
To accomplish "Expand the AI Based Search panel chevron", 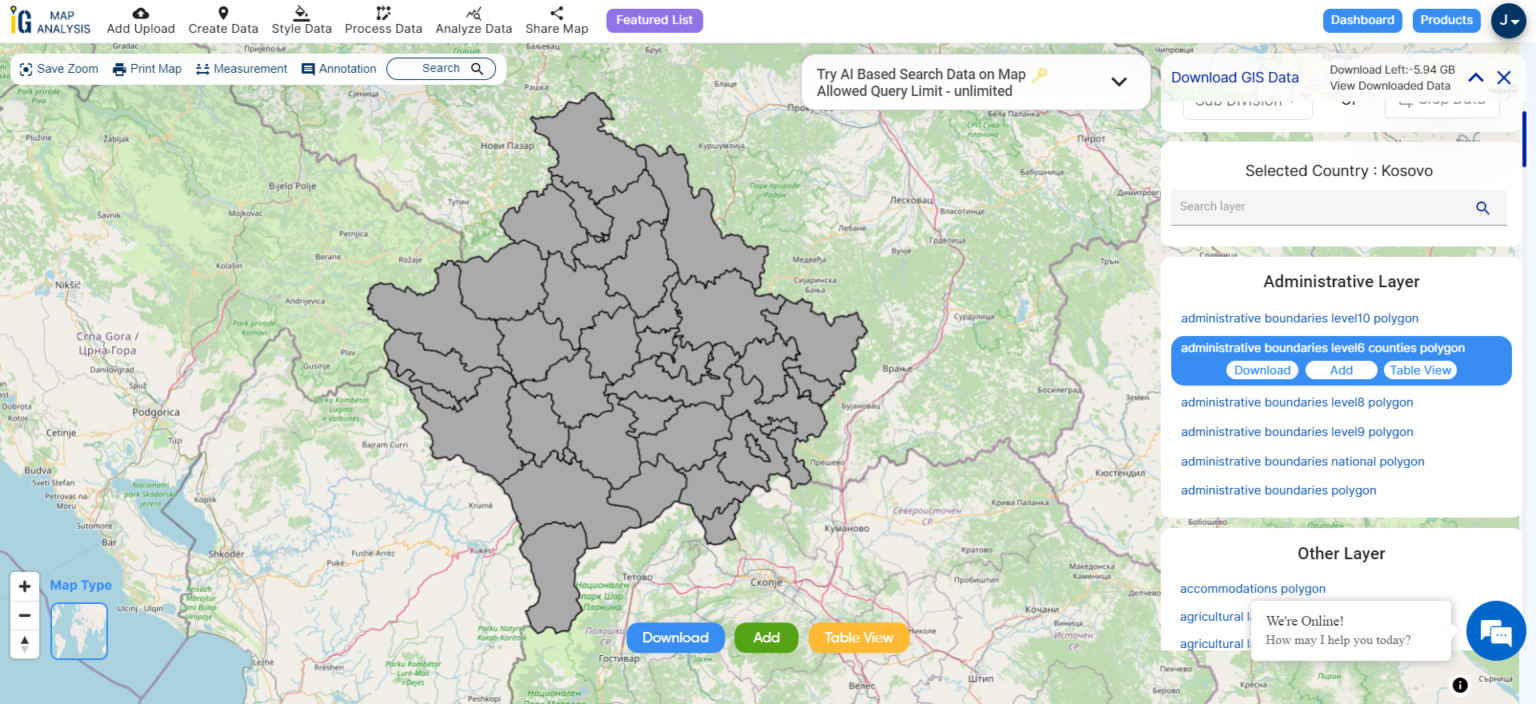I will pos(1119,82).
